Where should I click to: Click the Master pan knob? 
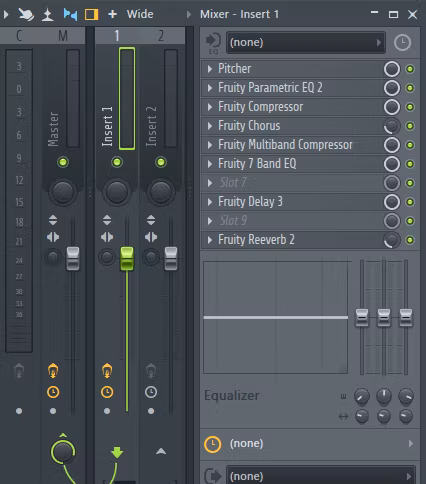[x=63, y=192]
